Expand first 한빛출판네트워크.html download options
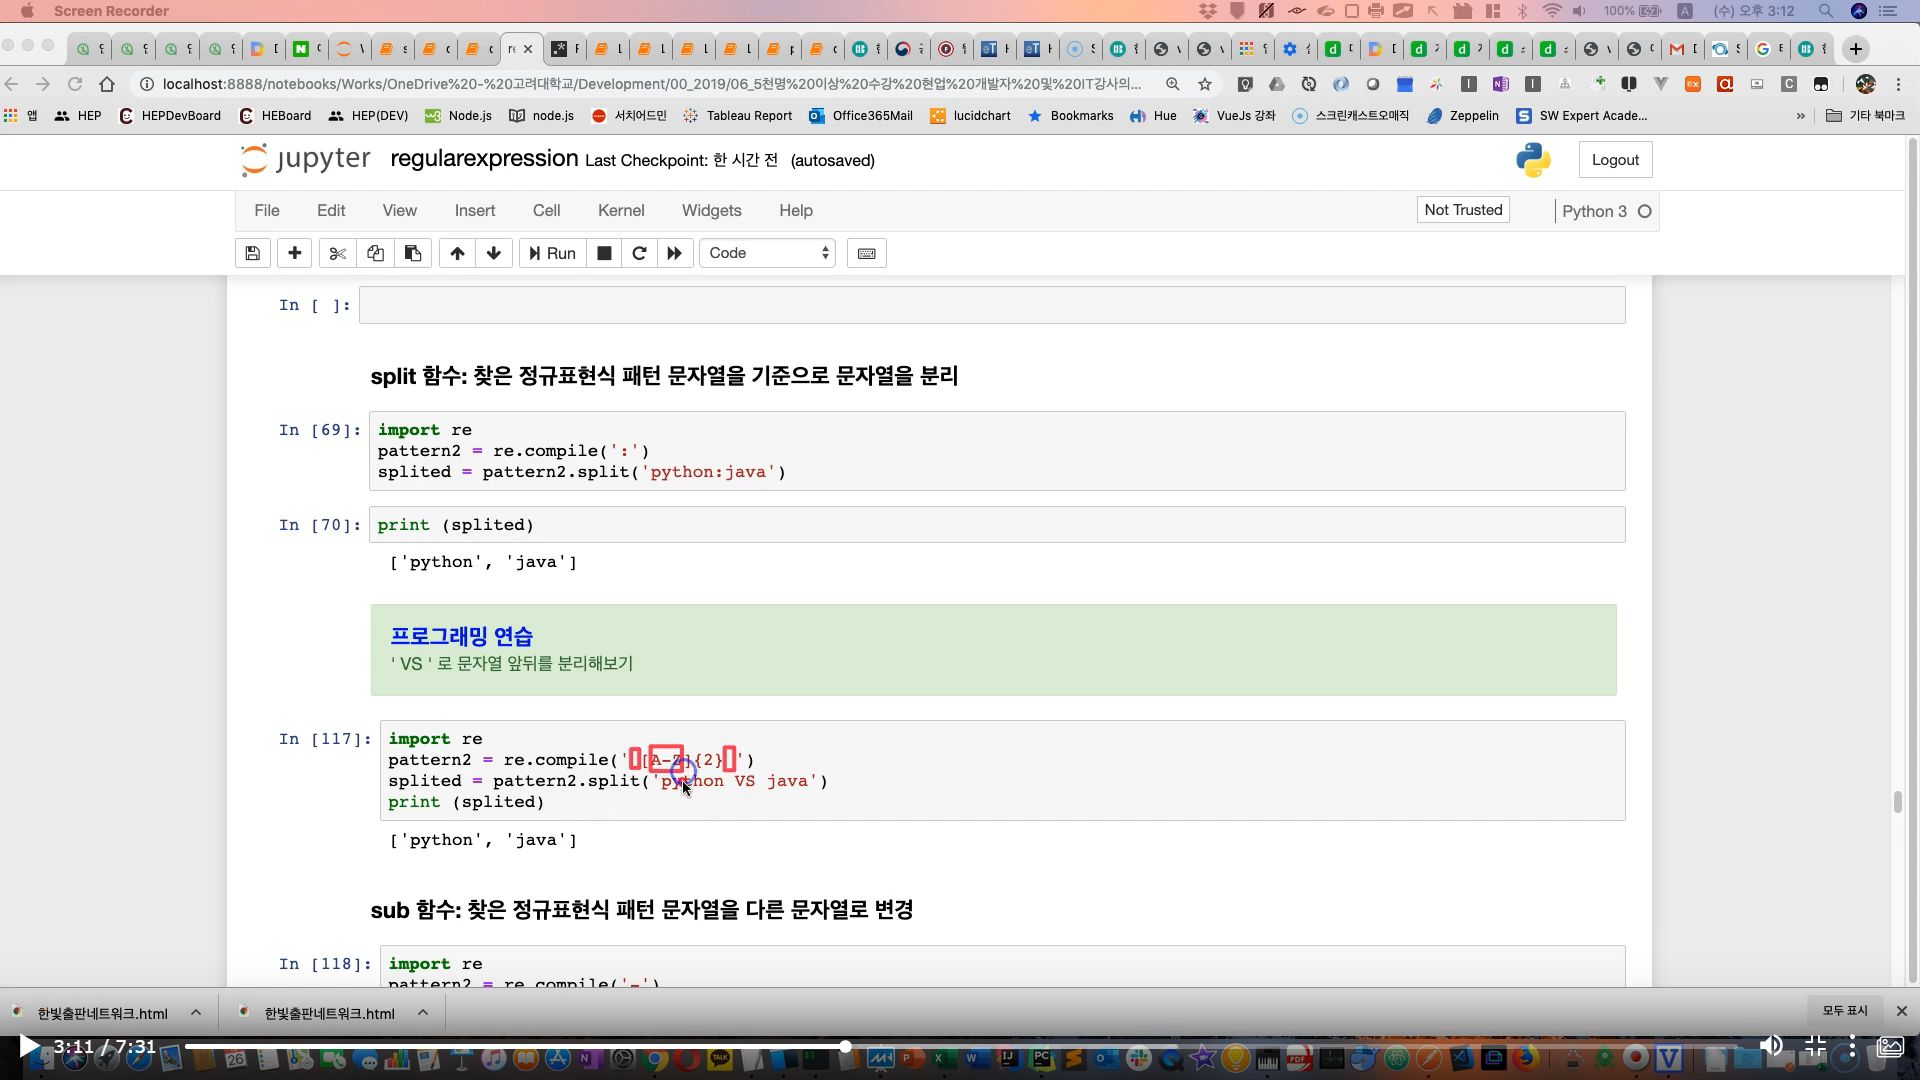 click(196, 1012)
